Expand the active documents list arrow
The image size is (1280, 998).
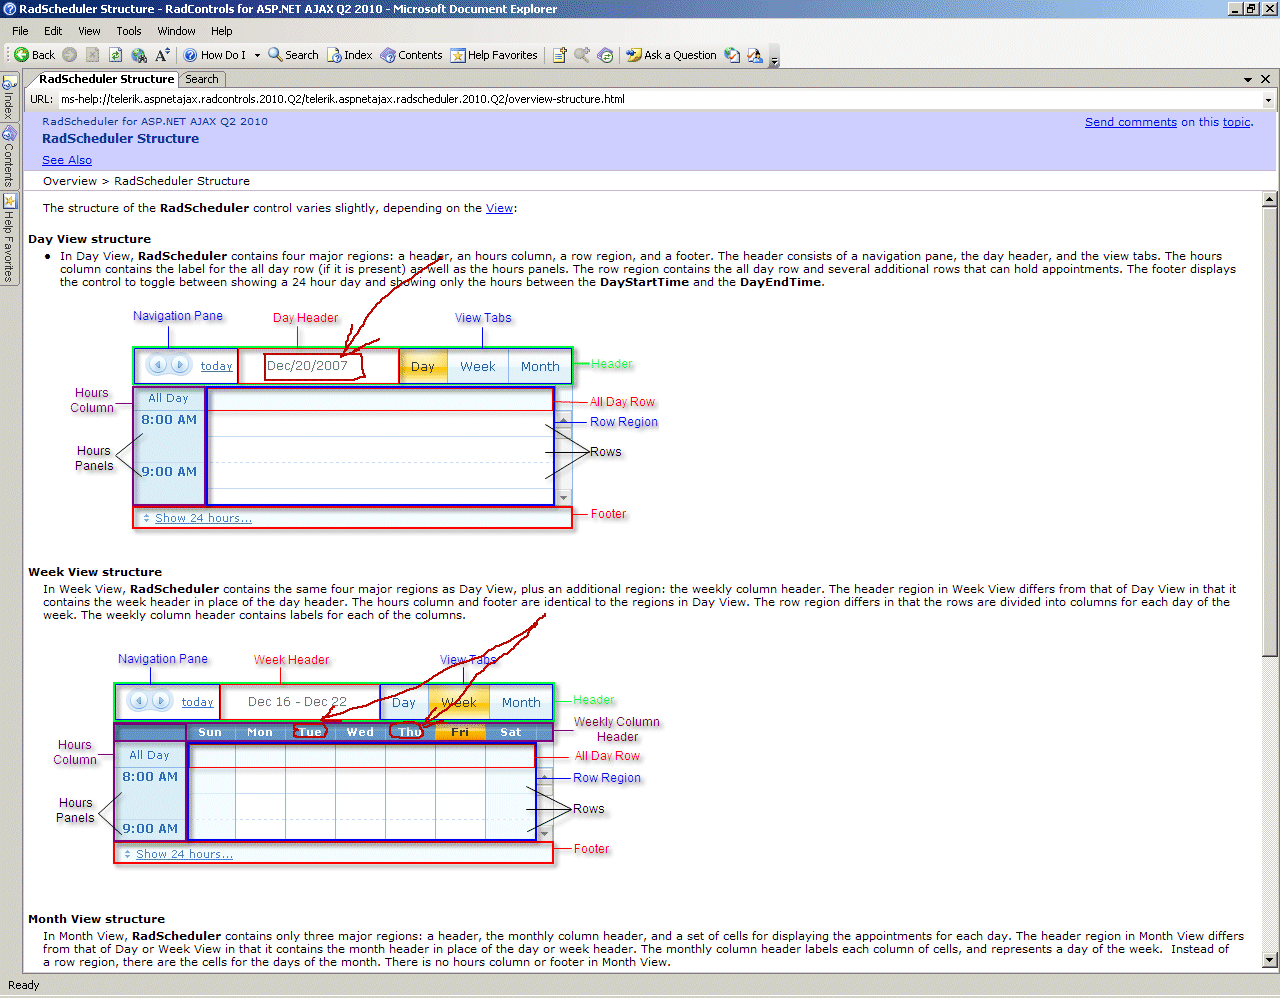tap(1248, 79)
